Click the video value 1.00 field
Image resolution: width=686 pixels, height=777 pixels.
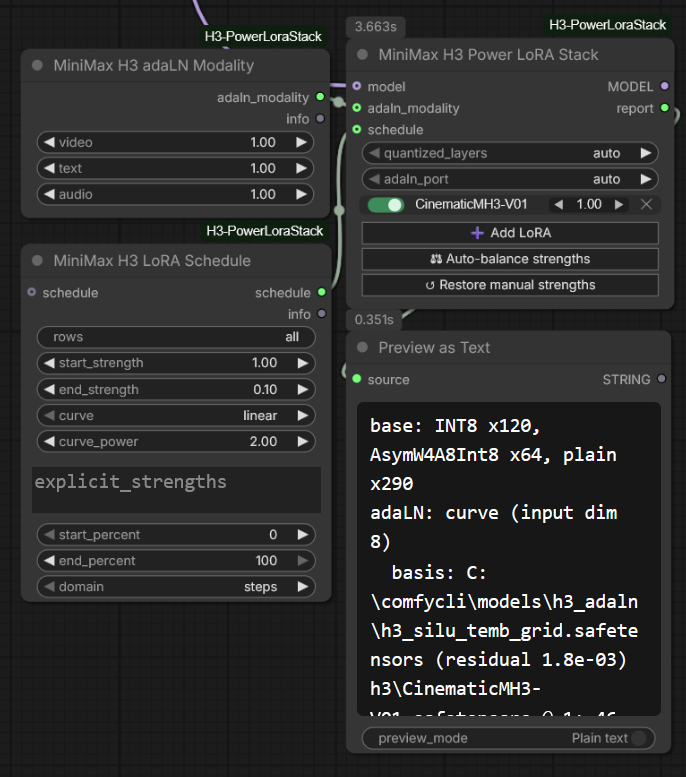[x=176, y=142]
